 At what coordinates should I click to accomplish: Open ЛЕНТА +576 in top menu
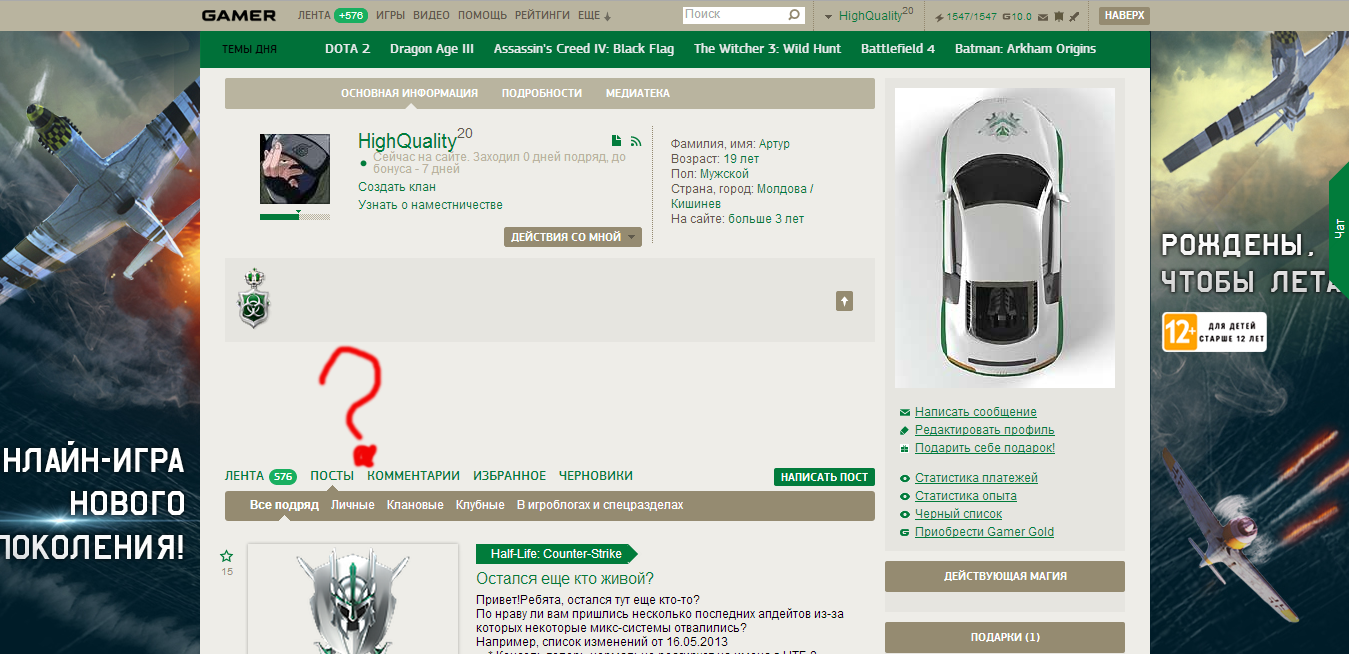333,16
